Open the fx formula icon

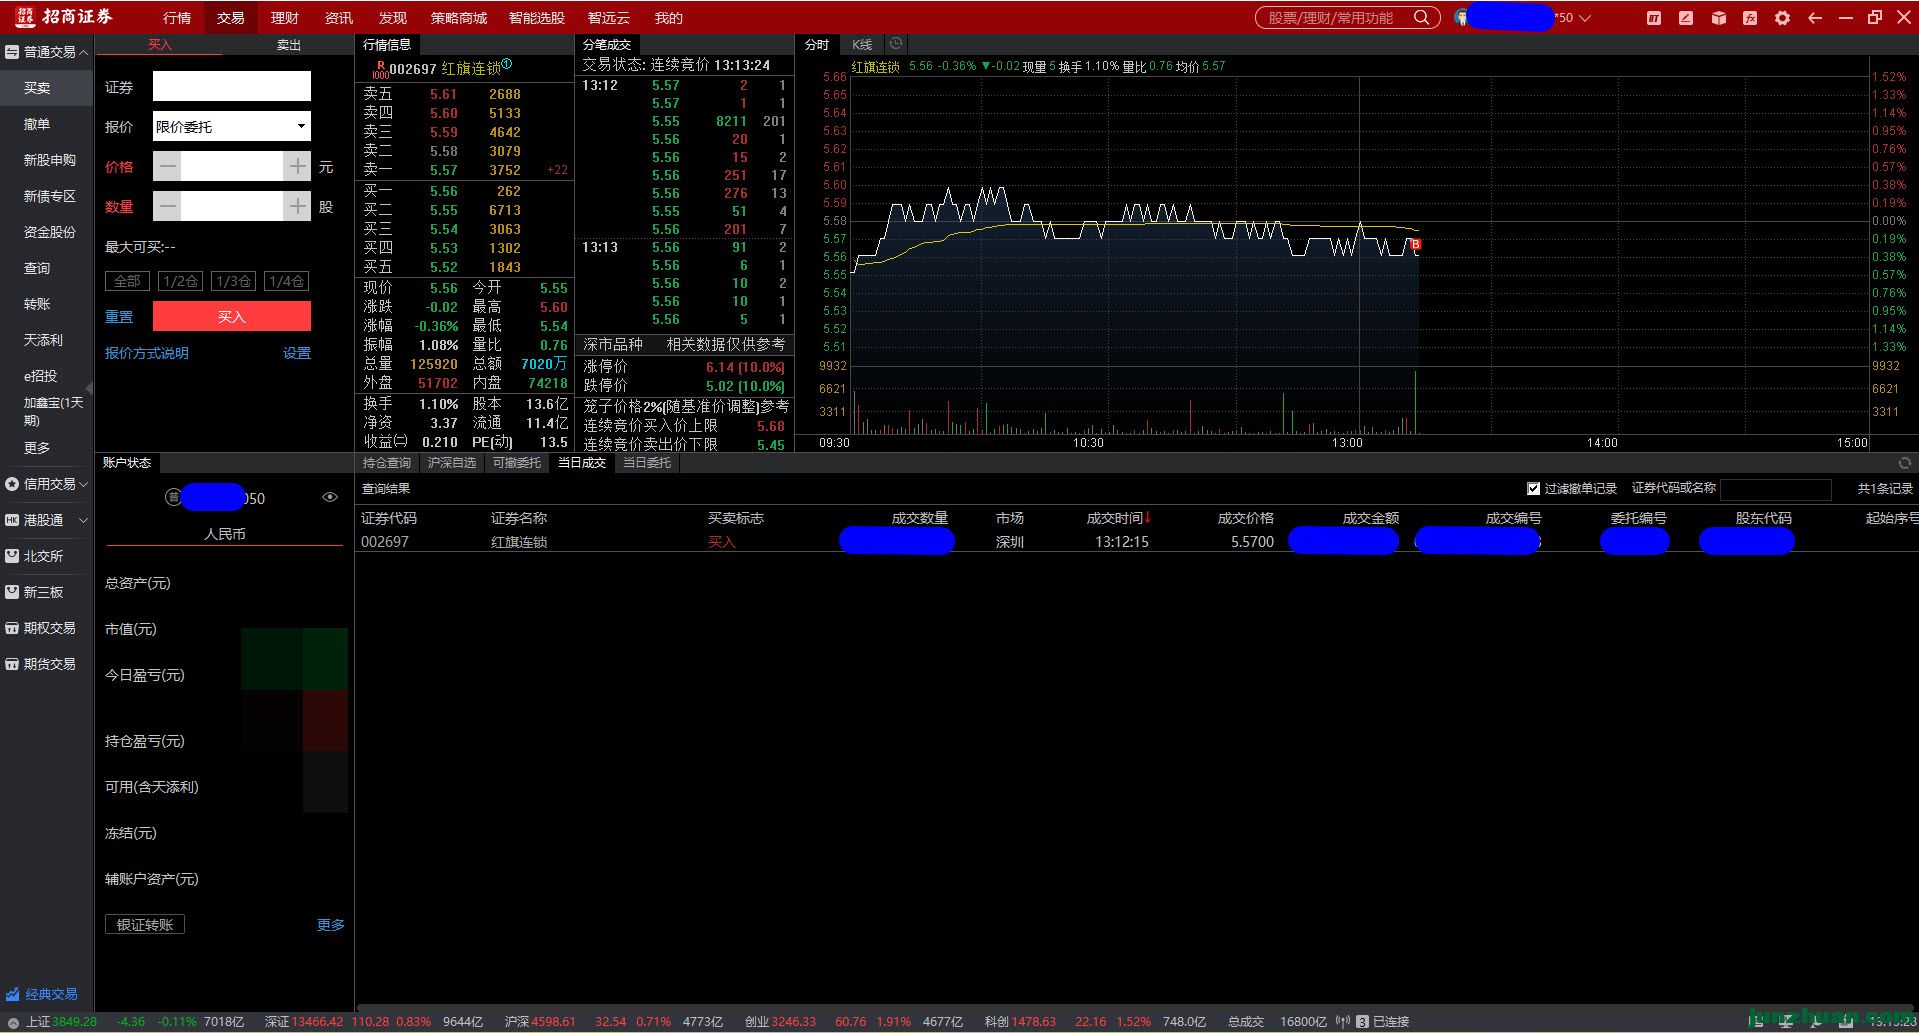(x=1750, y=18)
